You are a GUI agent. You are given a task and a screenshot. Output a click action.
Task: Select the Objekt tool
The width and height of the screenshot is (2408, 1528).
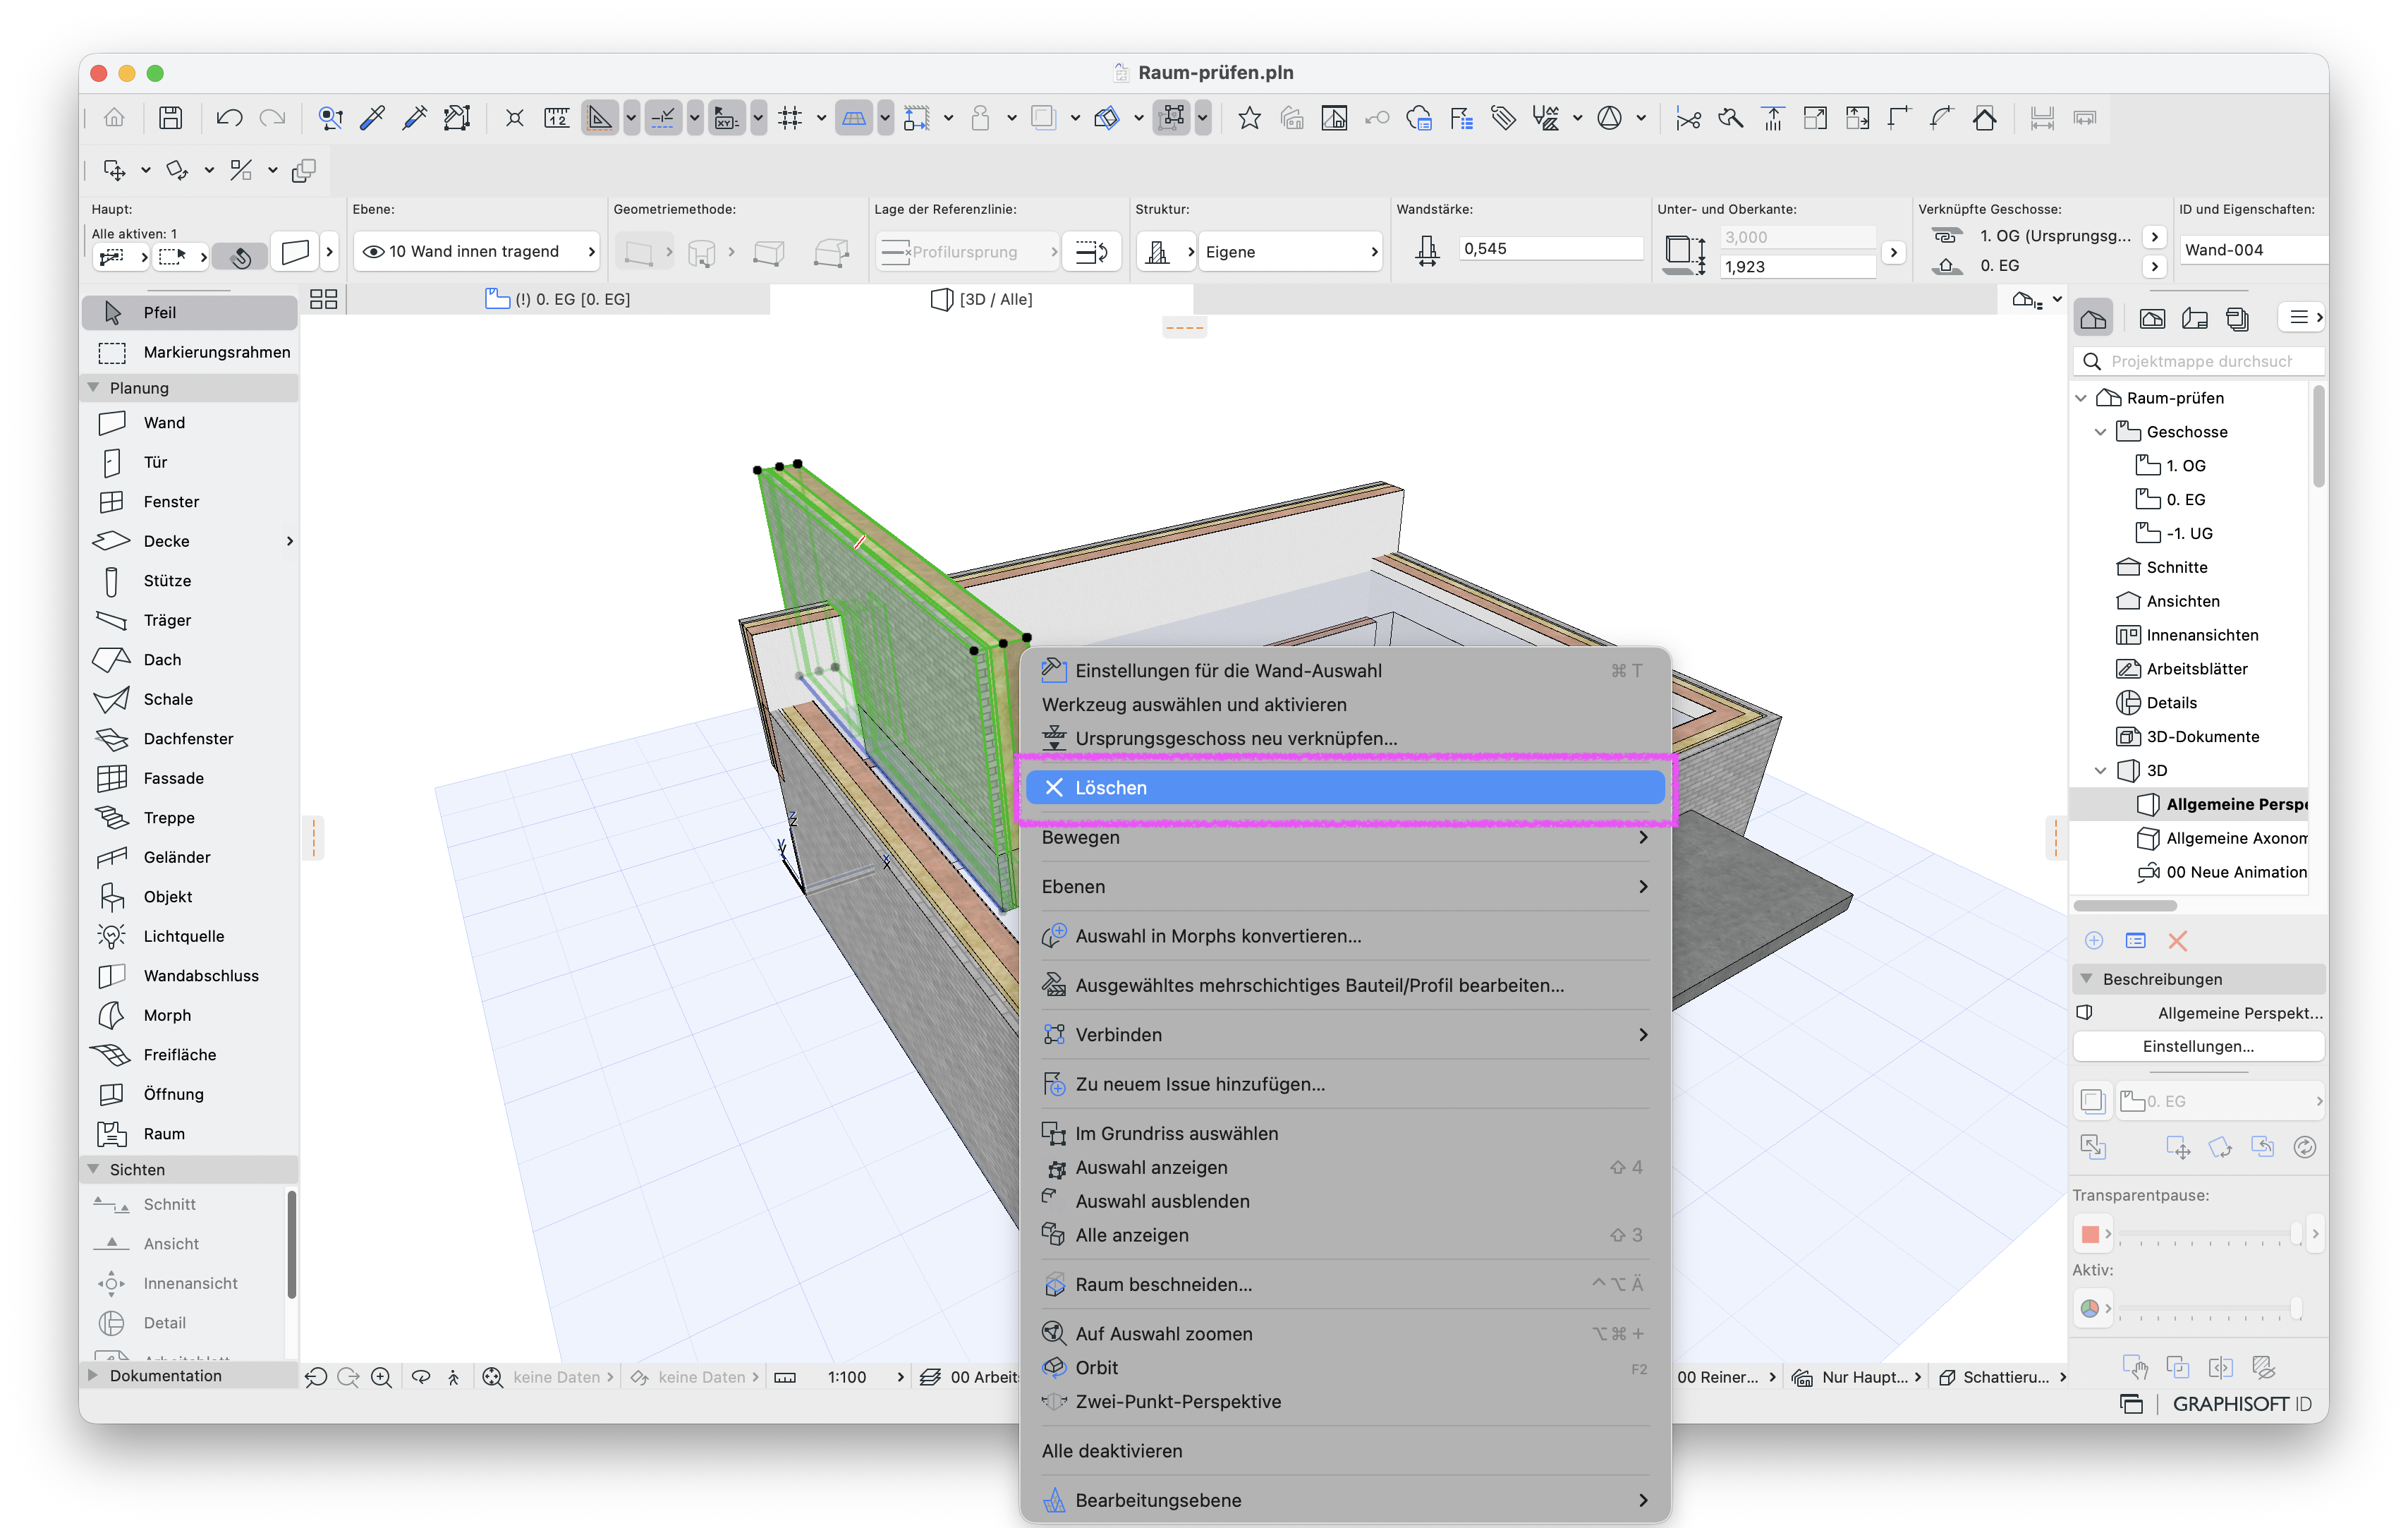pos(189,897)
